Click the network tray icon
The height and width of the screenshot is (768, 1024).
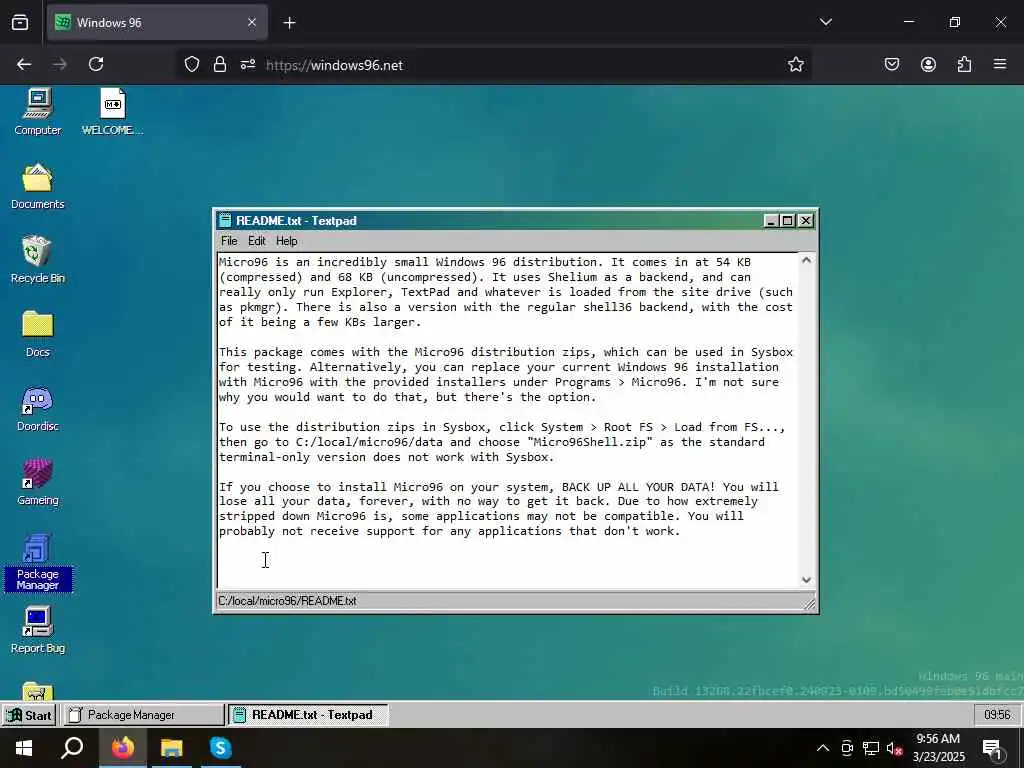click(871, 748)
